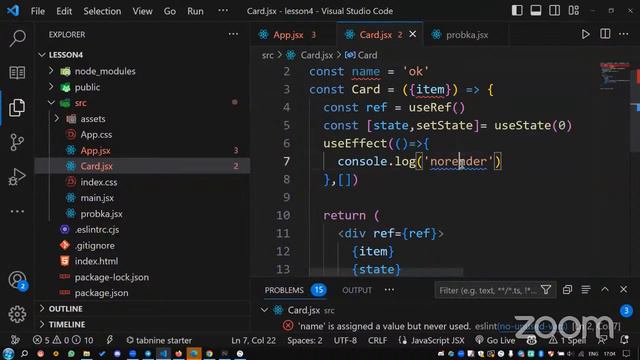Open App.css in explorer
This screenshot has height=360, width=640.
pos(96,135)
